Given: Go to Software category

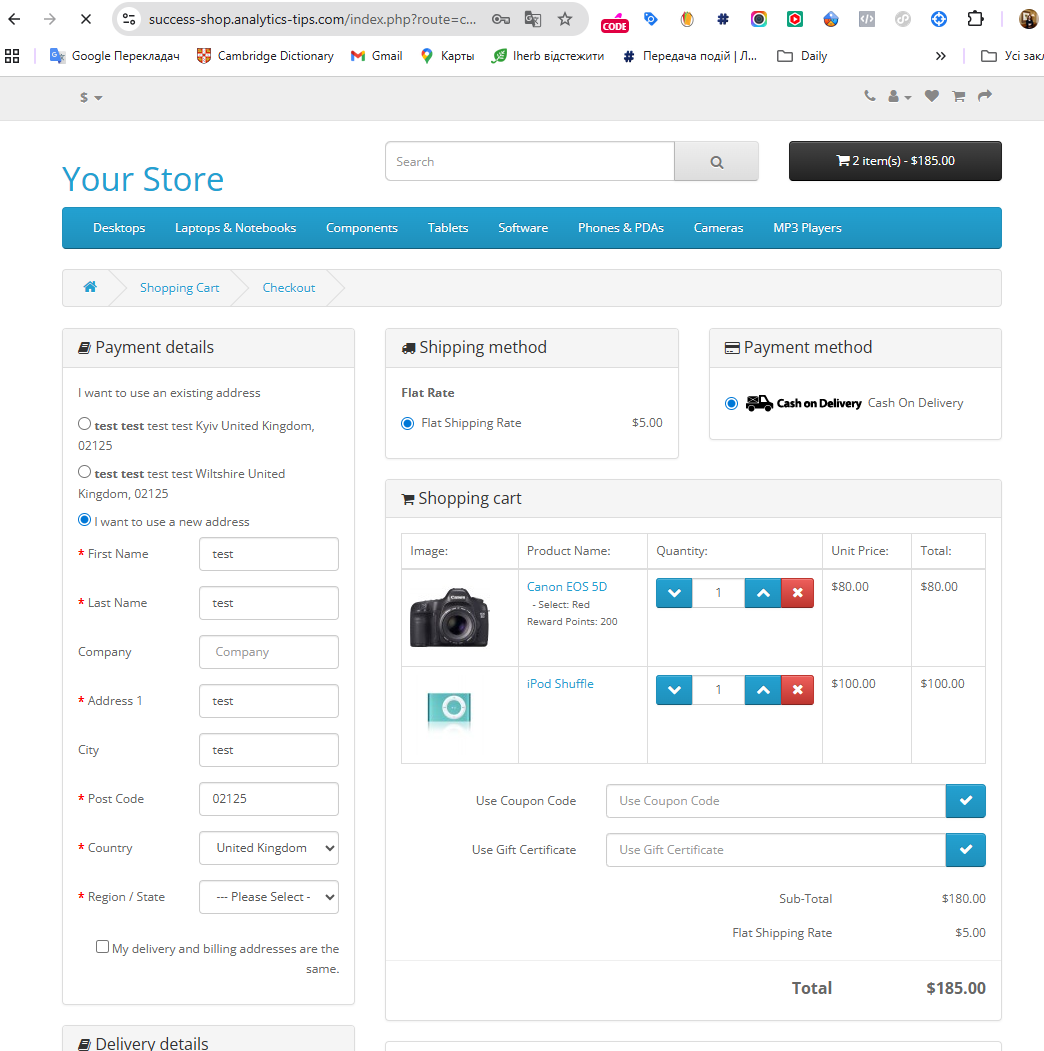Looking at the screenshot, I should click(x=523, y=228).
